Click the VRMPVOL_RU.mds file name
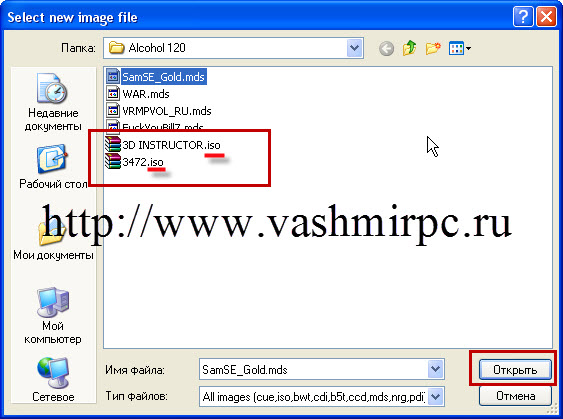 click(x=167, y=111)
